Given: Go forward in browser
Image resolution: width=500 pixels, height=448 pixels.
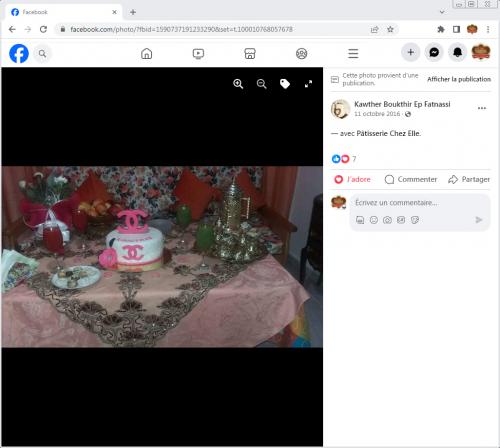Looking at the screenshot, I should click(28, 29).
